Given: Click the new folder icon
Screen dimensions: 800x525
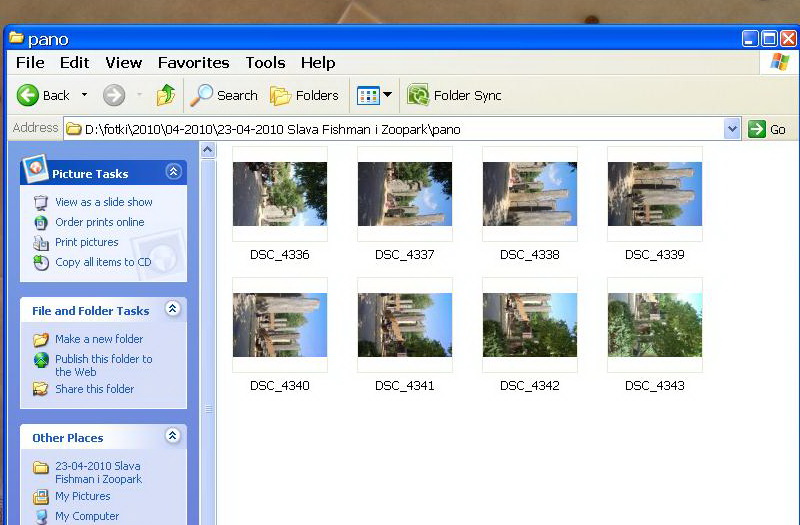Looking at the screenshot, I should point(41,339).
